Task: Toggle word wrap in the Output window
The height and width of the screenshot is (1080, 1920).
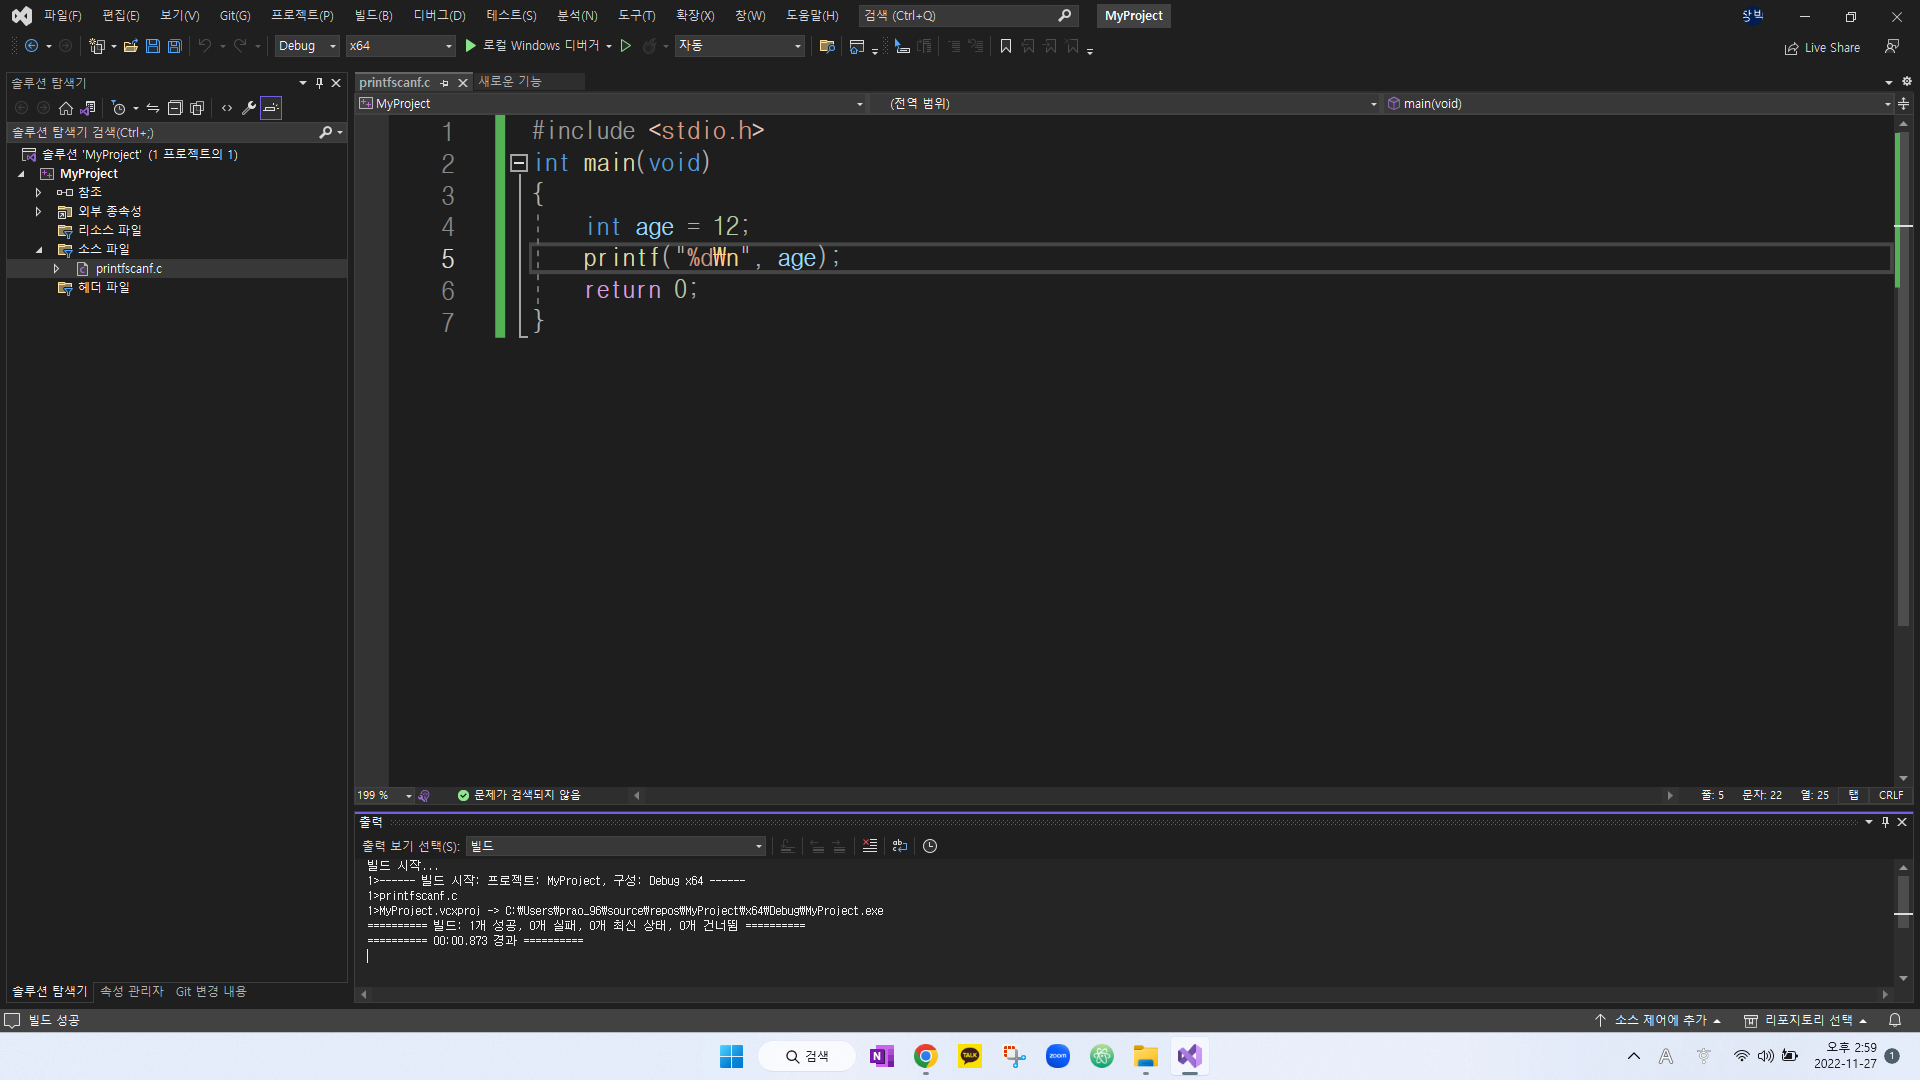Action: 900,846
